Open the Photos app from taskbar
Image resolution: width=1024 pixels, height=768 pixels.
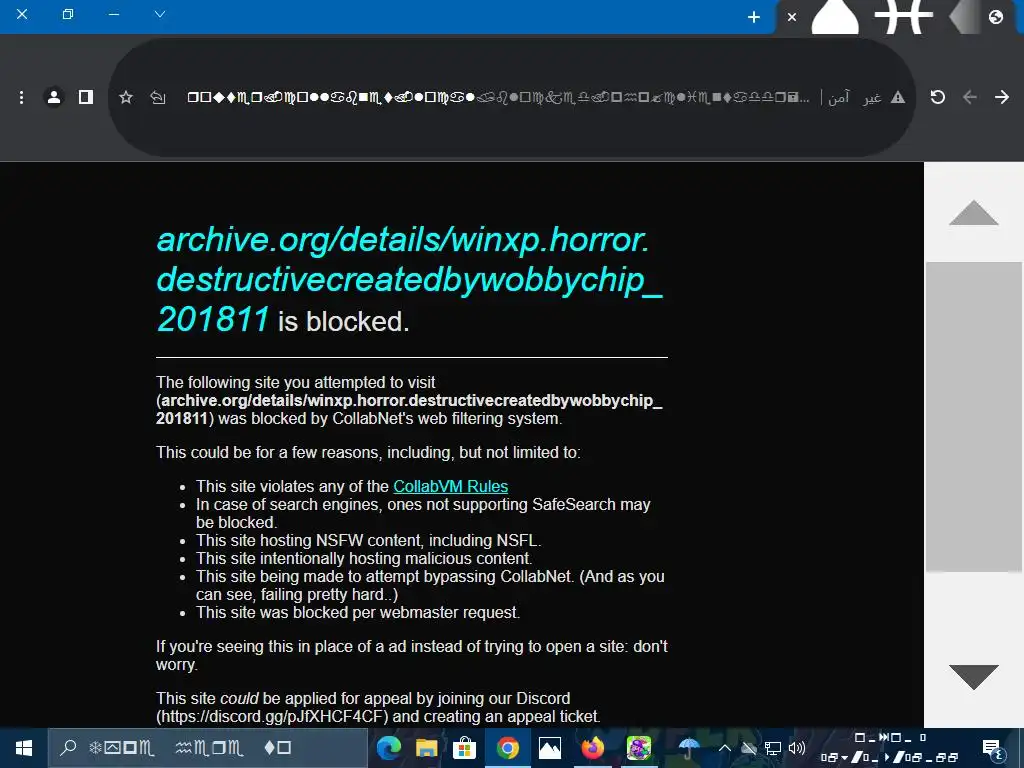click(x=550, y=748)
